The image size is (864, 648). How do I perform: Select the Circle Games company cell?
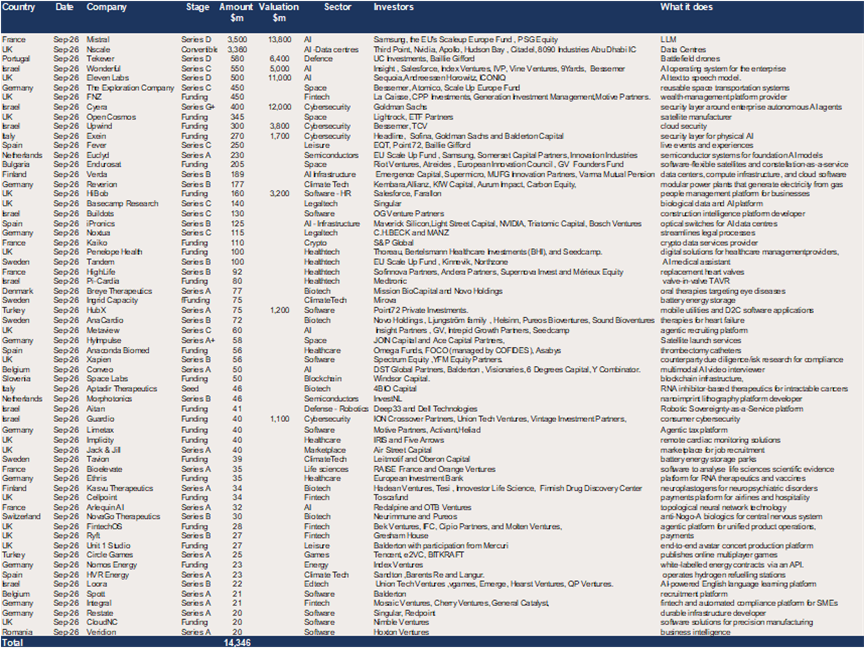click(110, 555)
